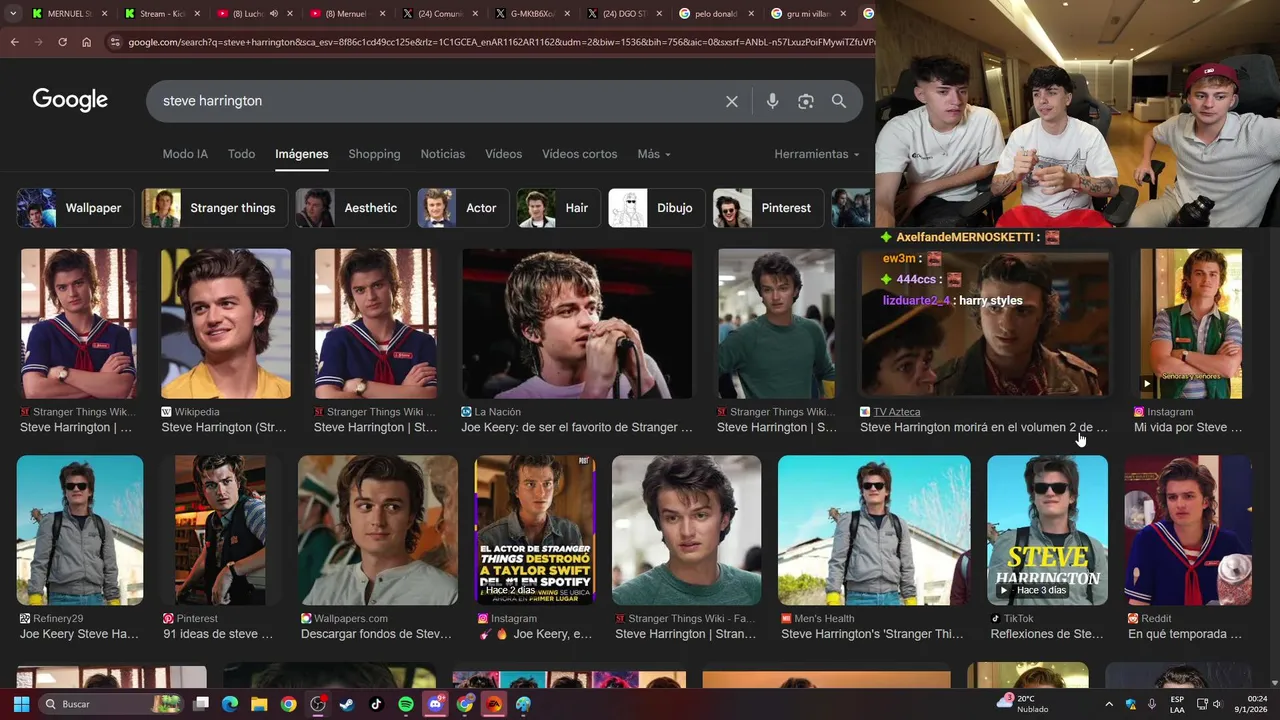This screenshot has width=1280, height=720.
Task: Show hidden system tray icons
Action: pos(1109,704)
